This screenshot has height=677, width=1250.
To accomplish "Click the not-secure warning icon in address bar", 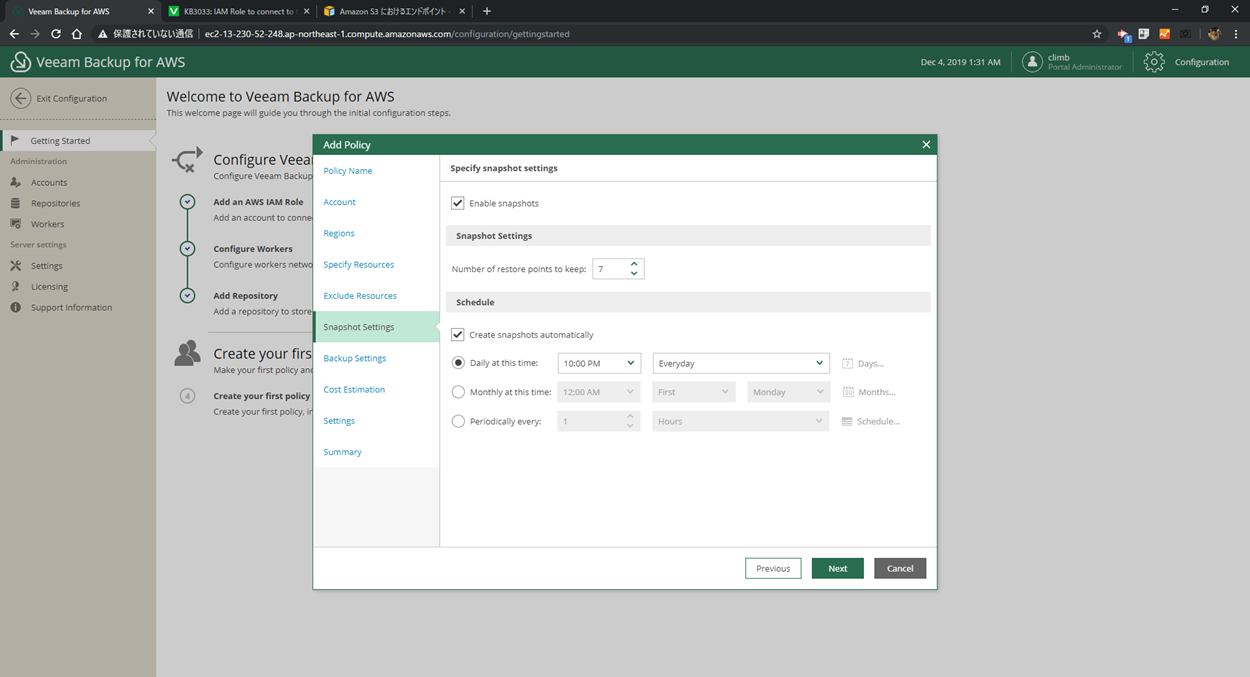I will 102,34.
